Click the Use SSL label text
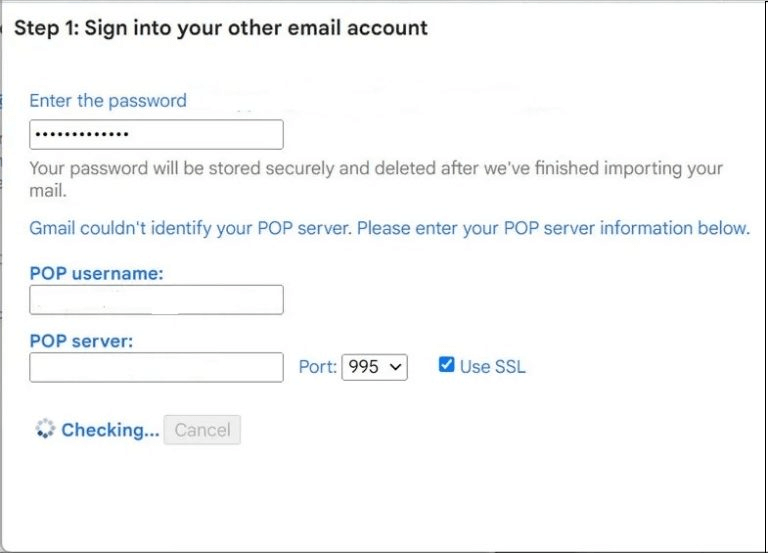 (492, 366)
